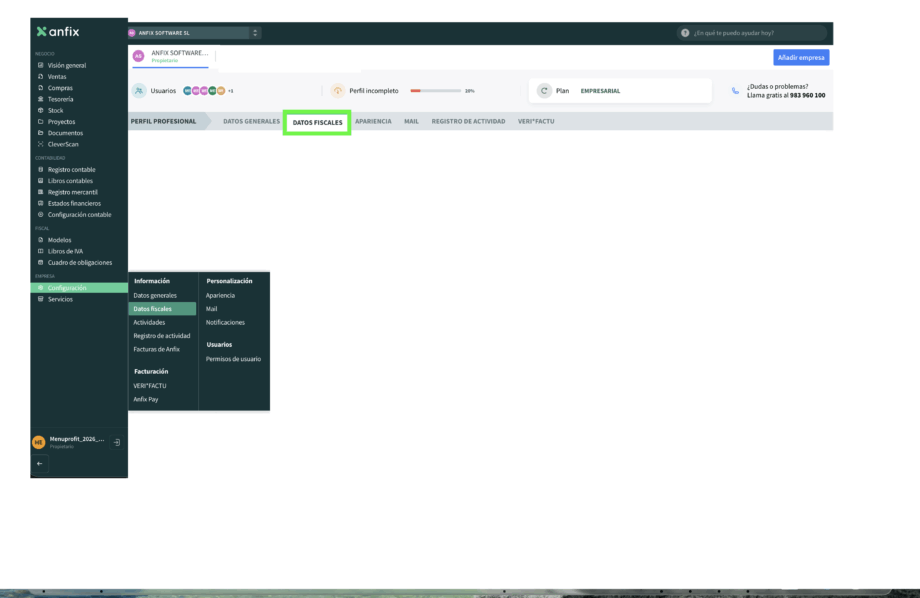The height and width of the screenshot is (598, 920).
Task: Click the Plan refresh icon
Action: (x=544, y=91)
